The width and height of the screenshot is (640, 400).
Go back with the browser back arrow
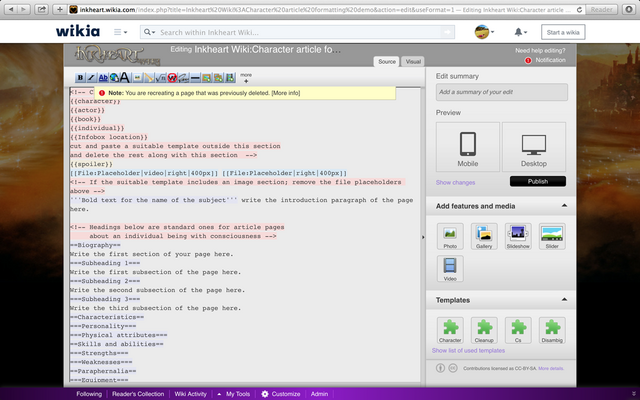point(11,9)
